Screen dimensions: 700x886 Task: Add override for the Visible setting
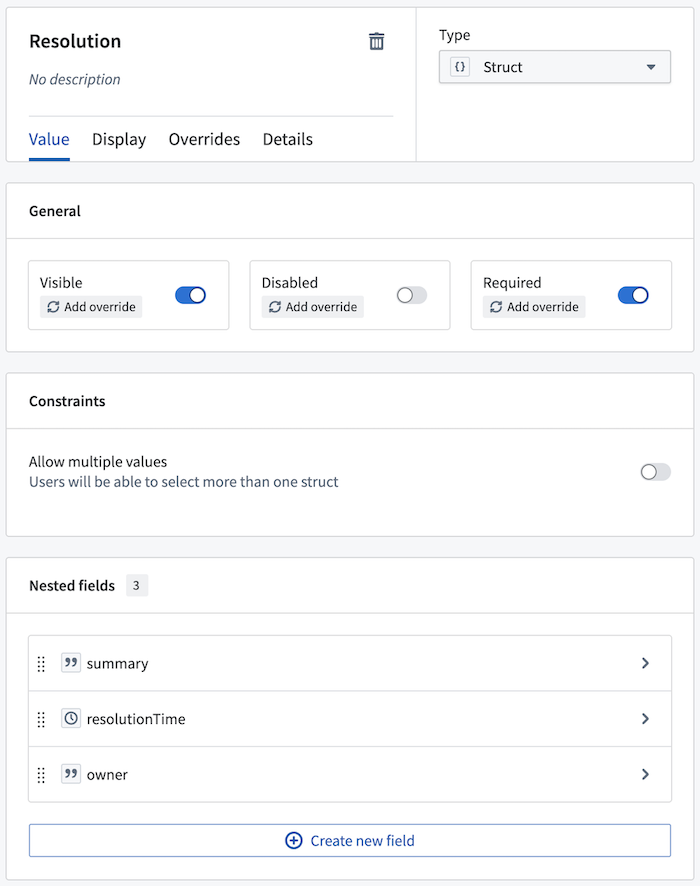[91, 307]
